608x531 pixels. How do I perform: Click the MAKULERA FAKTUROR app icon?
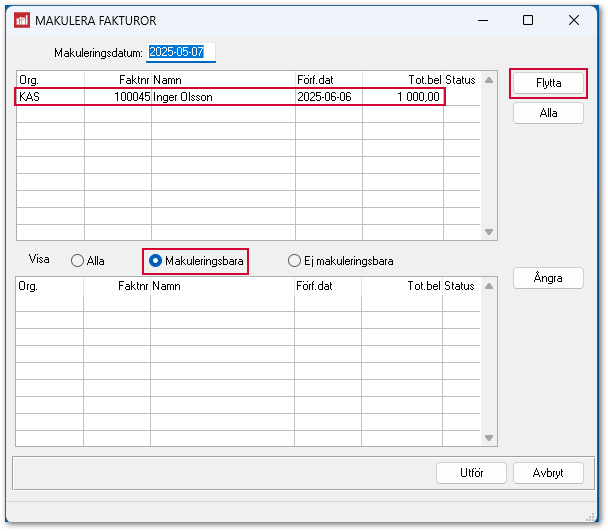22,20
